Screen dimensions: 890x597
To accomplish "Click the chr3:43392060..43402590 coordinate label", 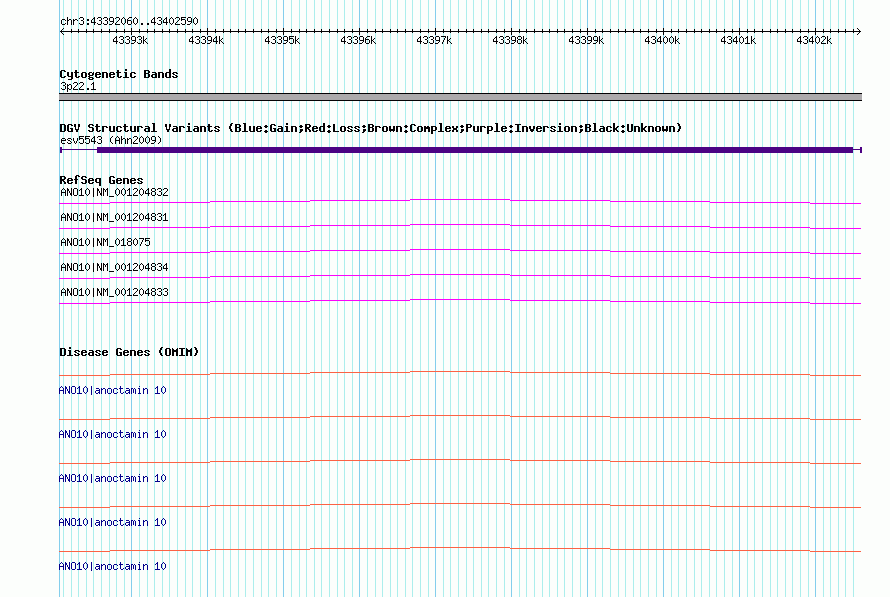I will coord(129,21).
